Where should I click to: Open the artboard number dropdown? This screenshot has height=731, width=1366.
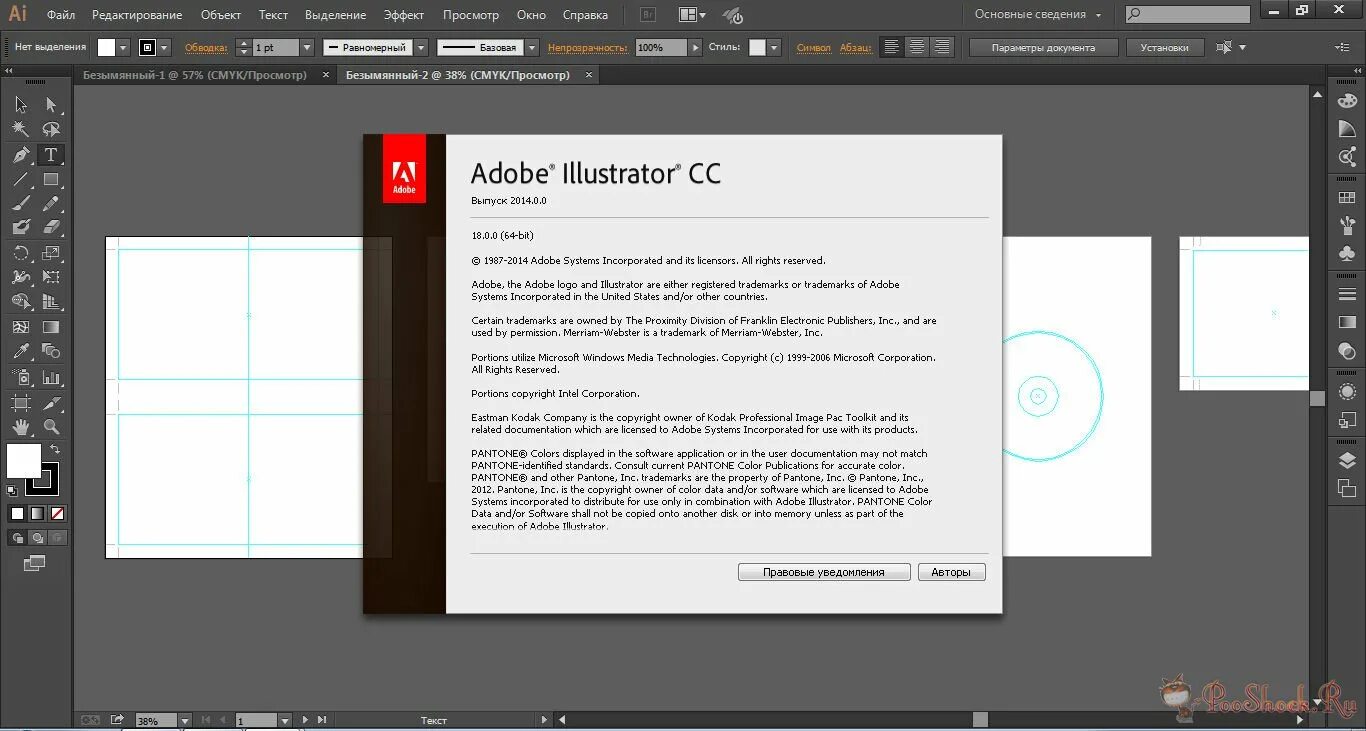[x=284, y=720]
